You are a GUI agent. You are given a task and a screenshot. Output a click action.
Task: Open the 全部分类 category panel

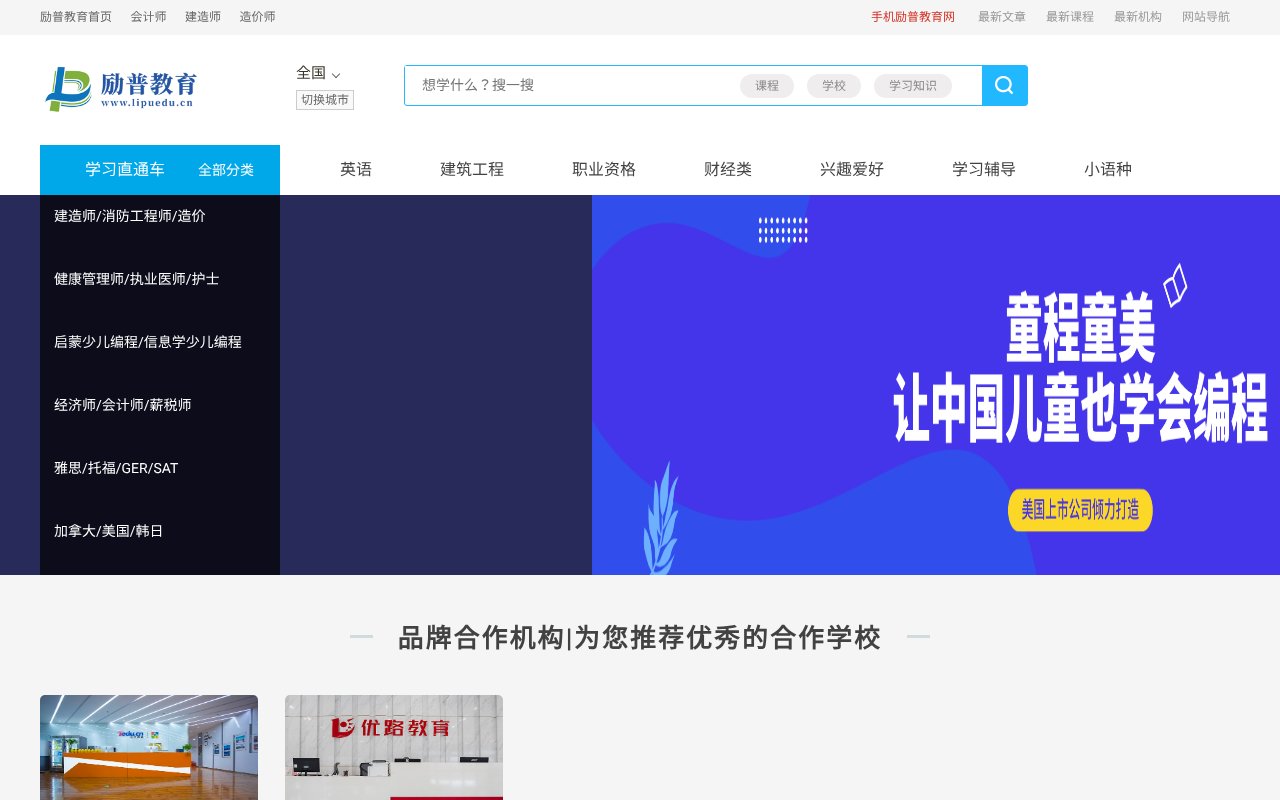226,170
